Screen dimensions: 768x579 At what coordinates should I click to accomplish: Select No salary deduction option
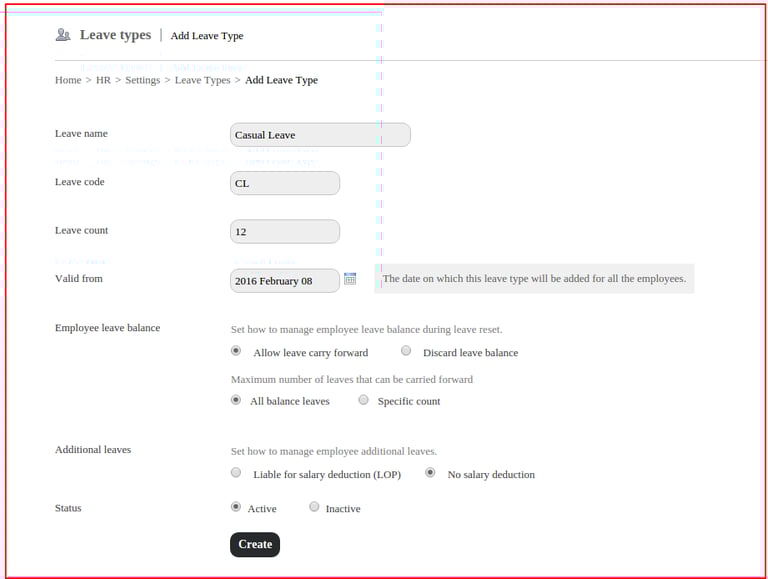pos(430,473)
